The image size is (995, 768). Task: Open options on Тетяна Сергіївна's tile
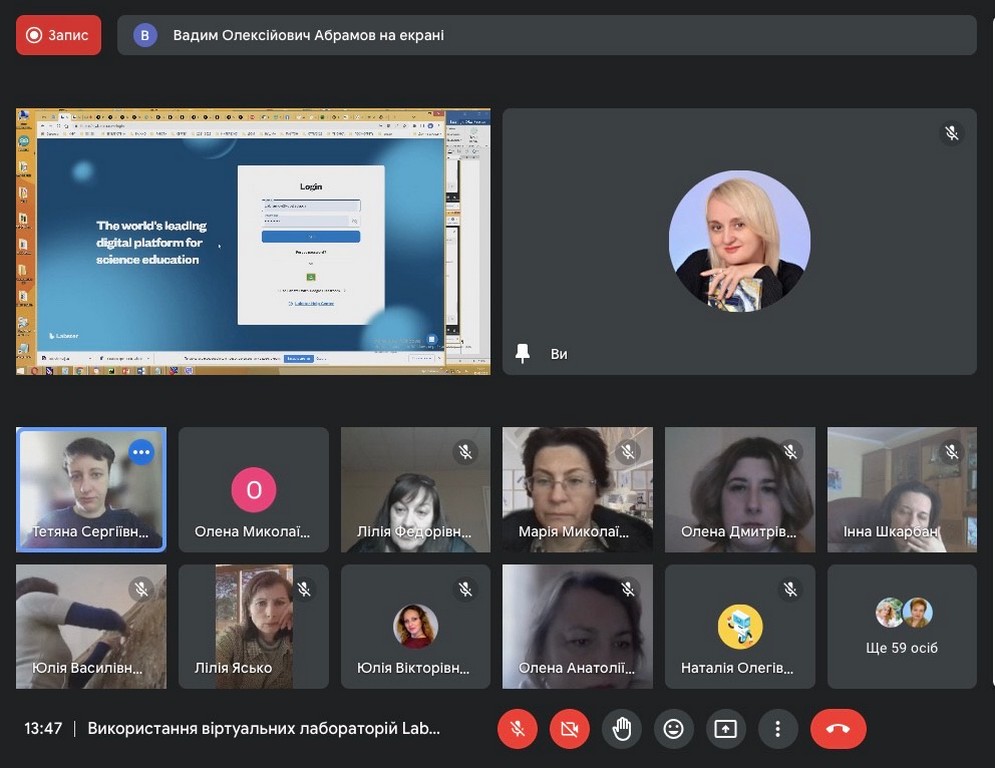tap(141, 452)
